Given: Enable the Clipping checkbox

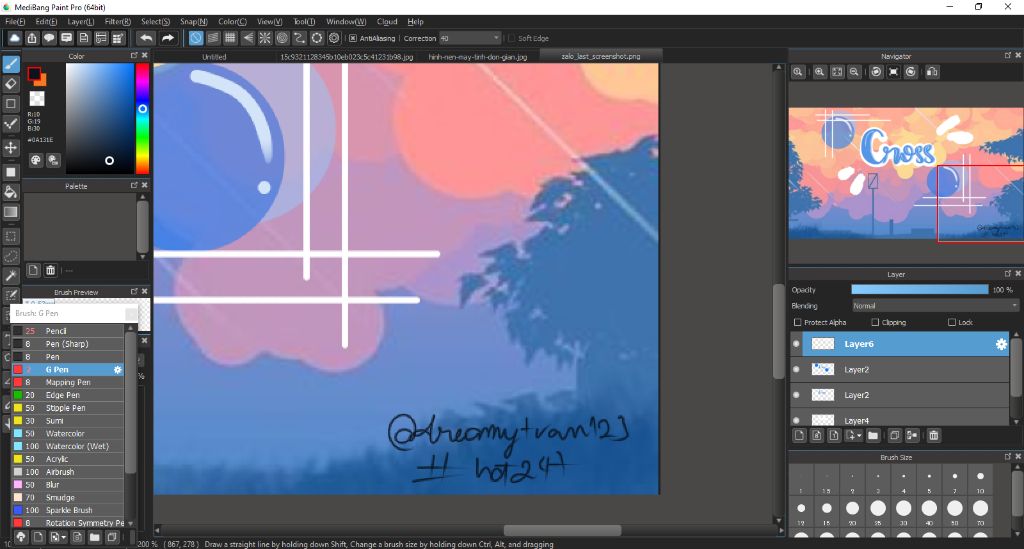Looking at the screenshot, I should [875, 322].
